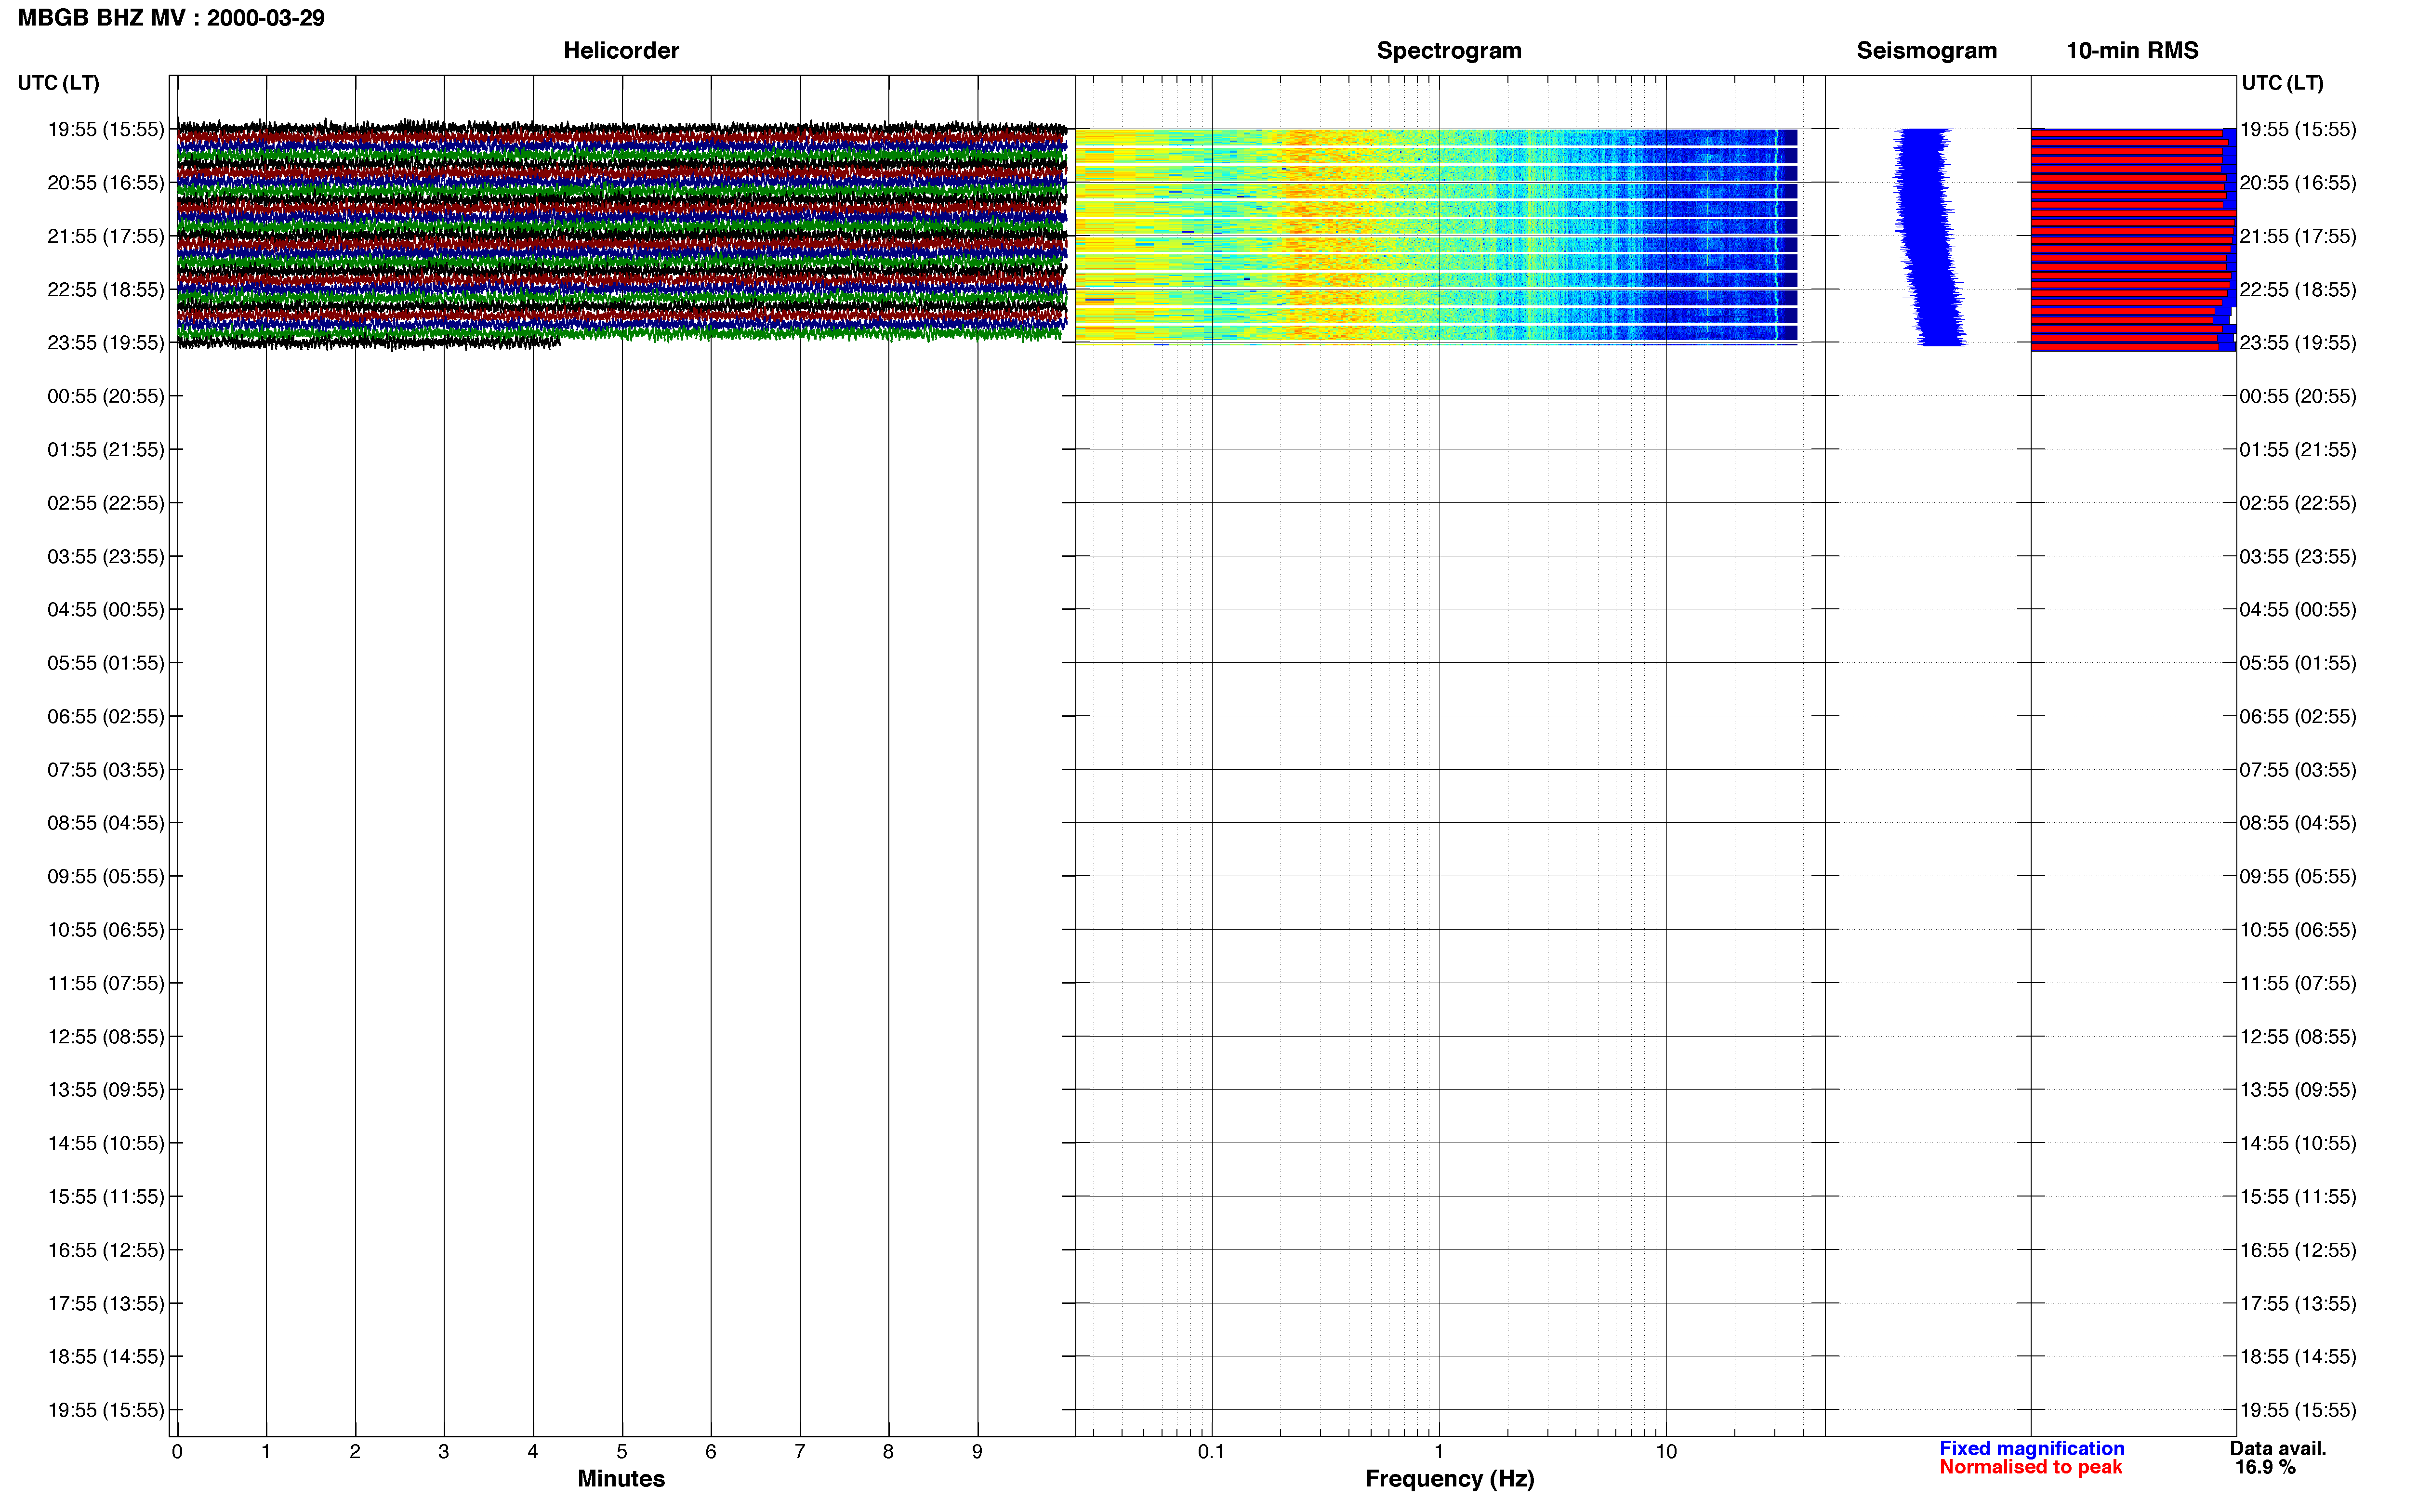Click tick '9' on the Minutes axis

(x=977, y=1451)
